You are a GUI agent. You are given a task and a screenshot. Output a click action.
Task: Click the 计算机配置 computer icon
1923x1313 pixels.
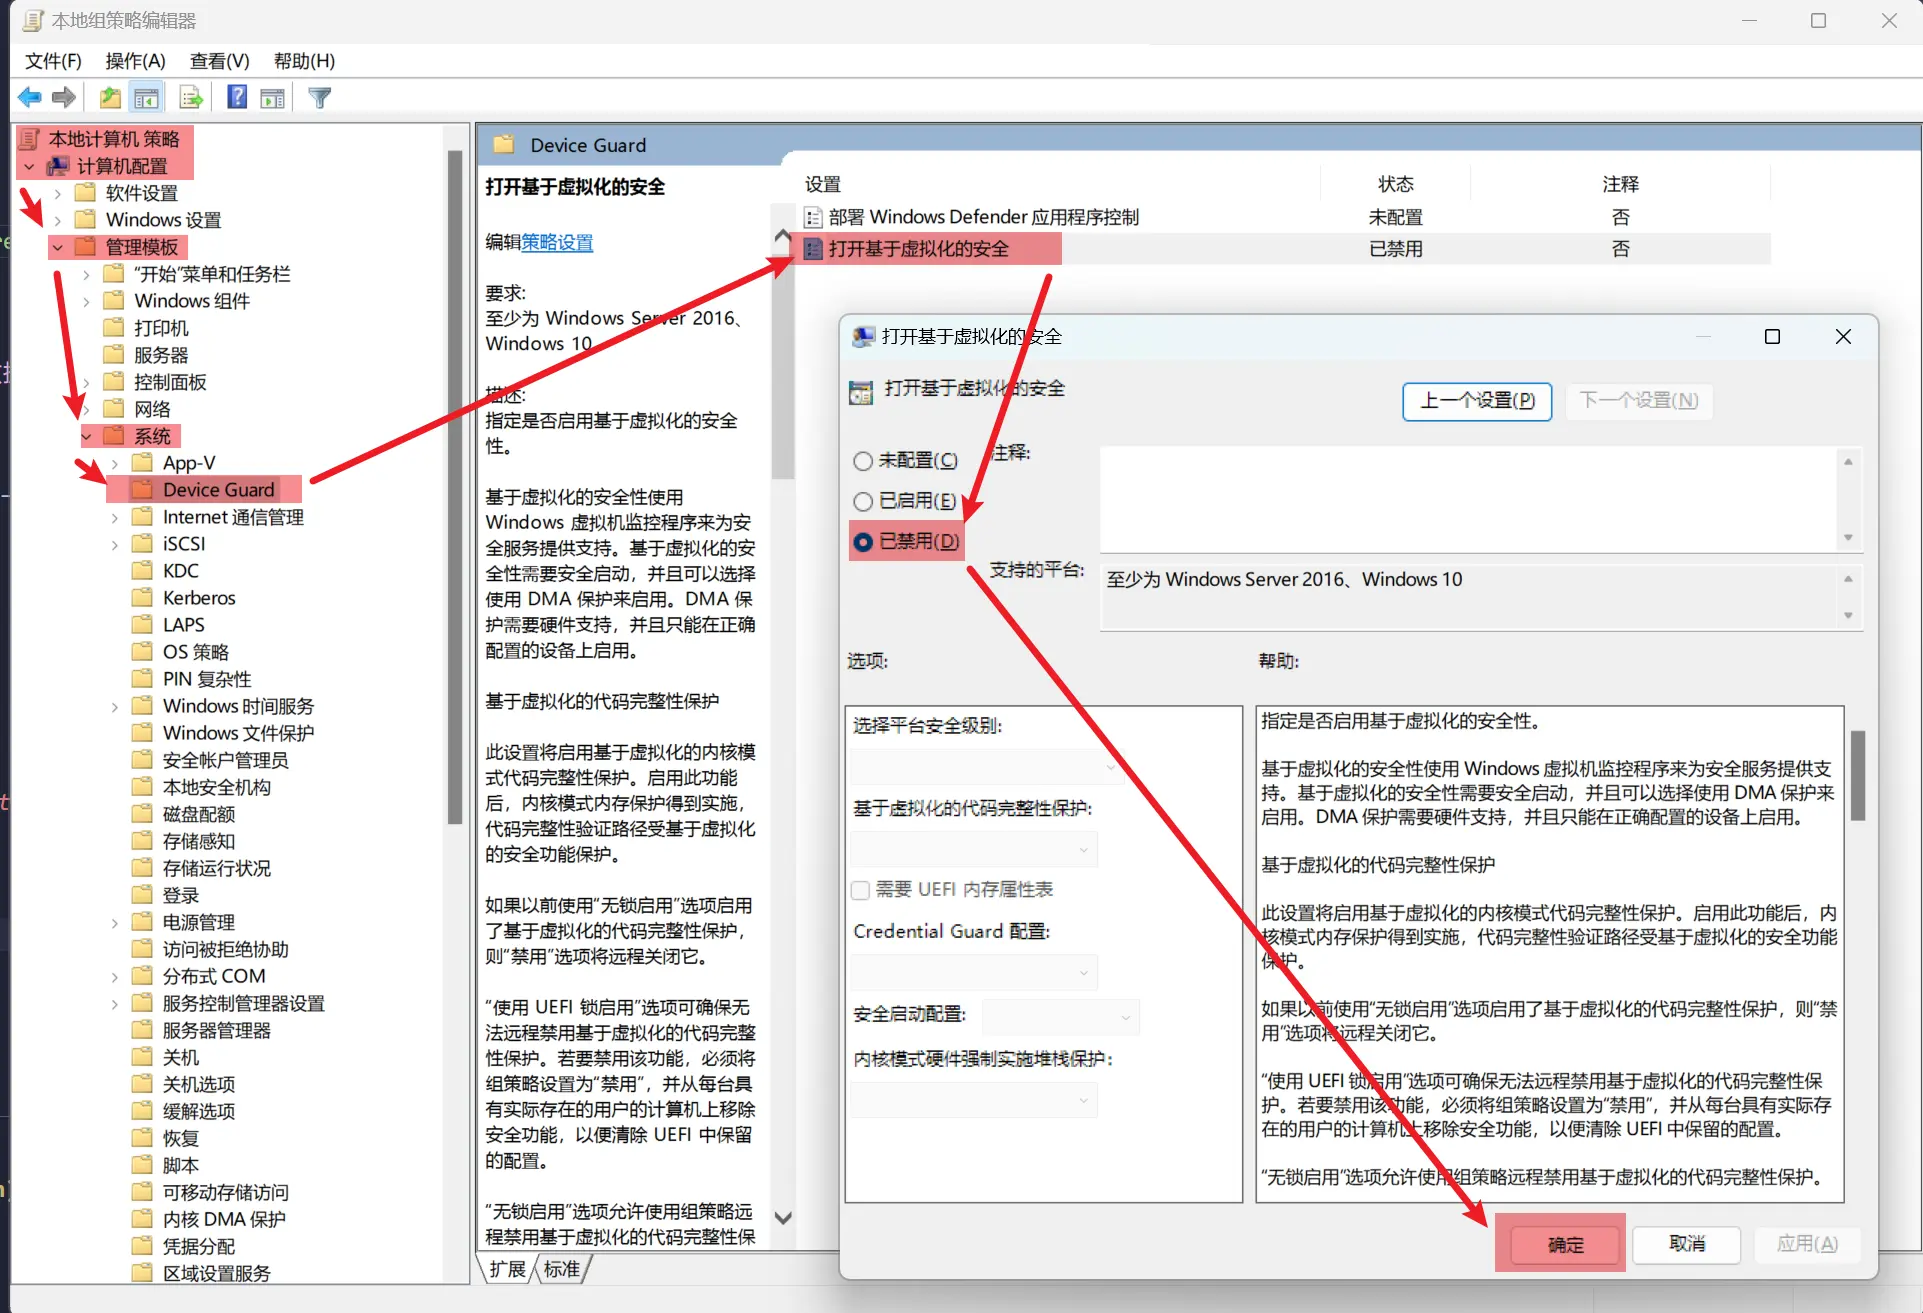pyautogui.click(x=58, y=166)
